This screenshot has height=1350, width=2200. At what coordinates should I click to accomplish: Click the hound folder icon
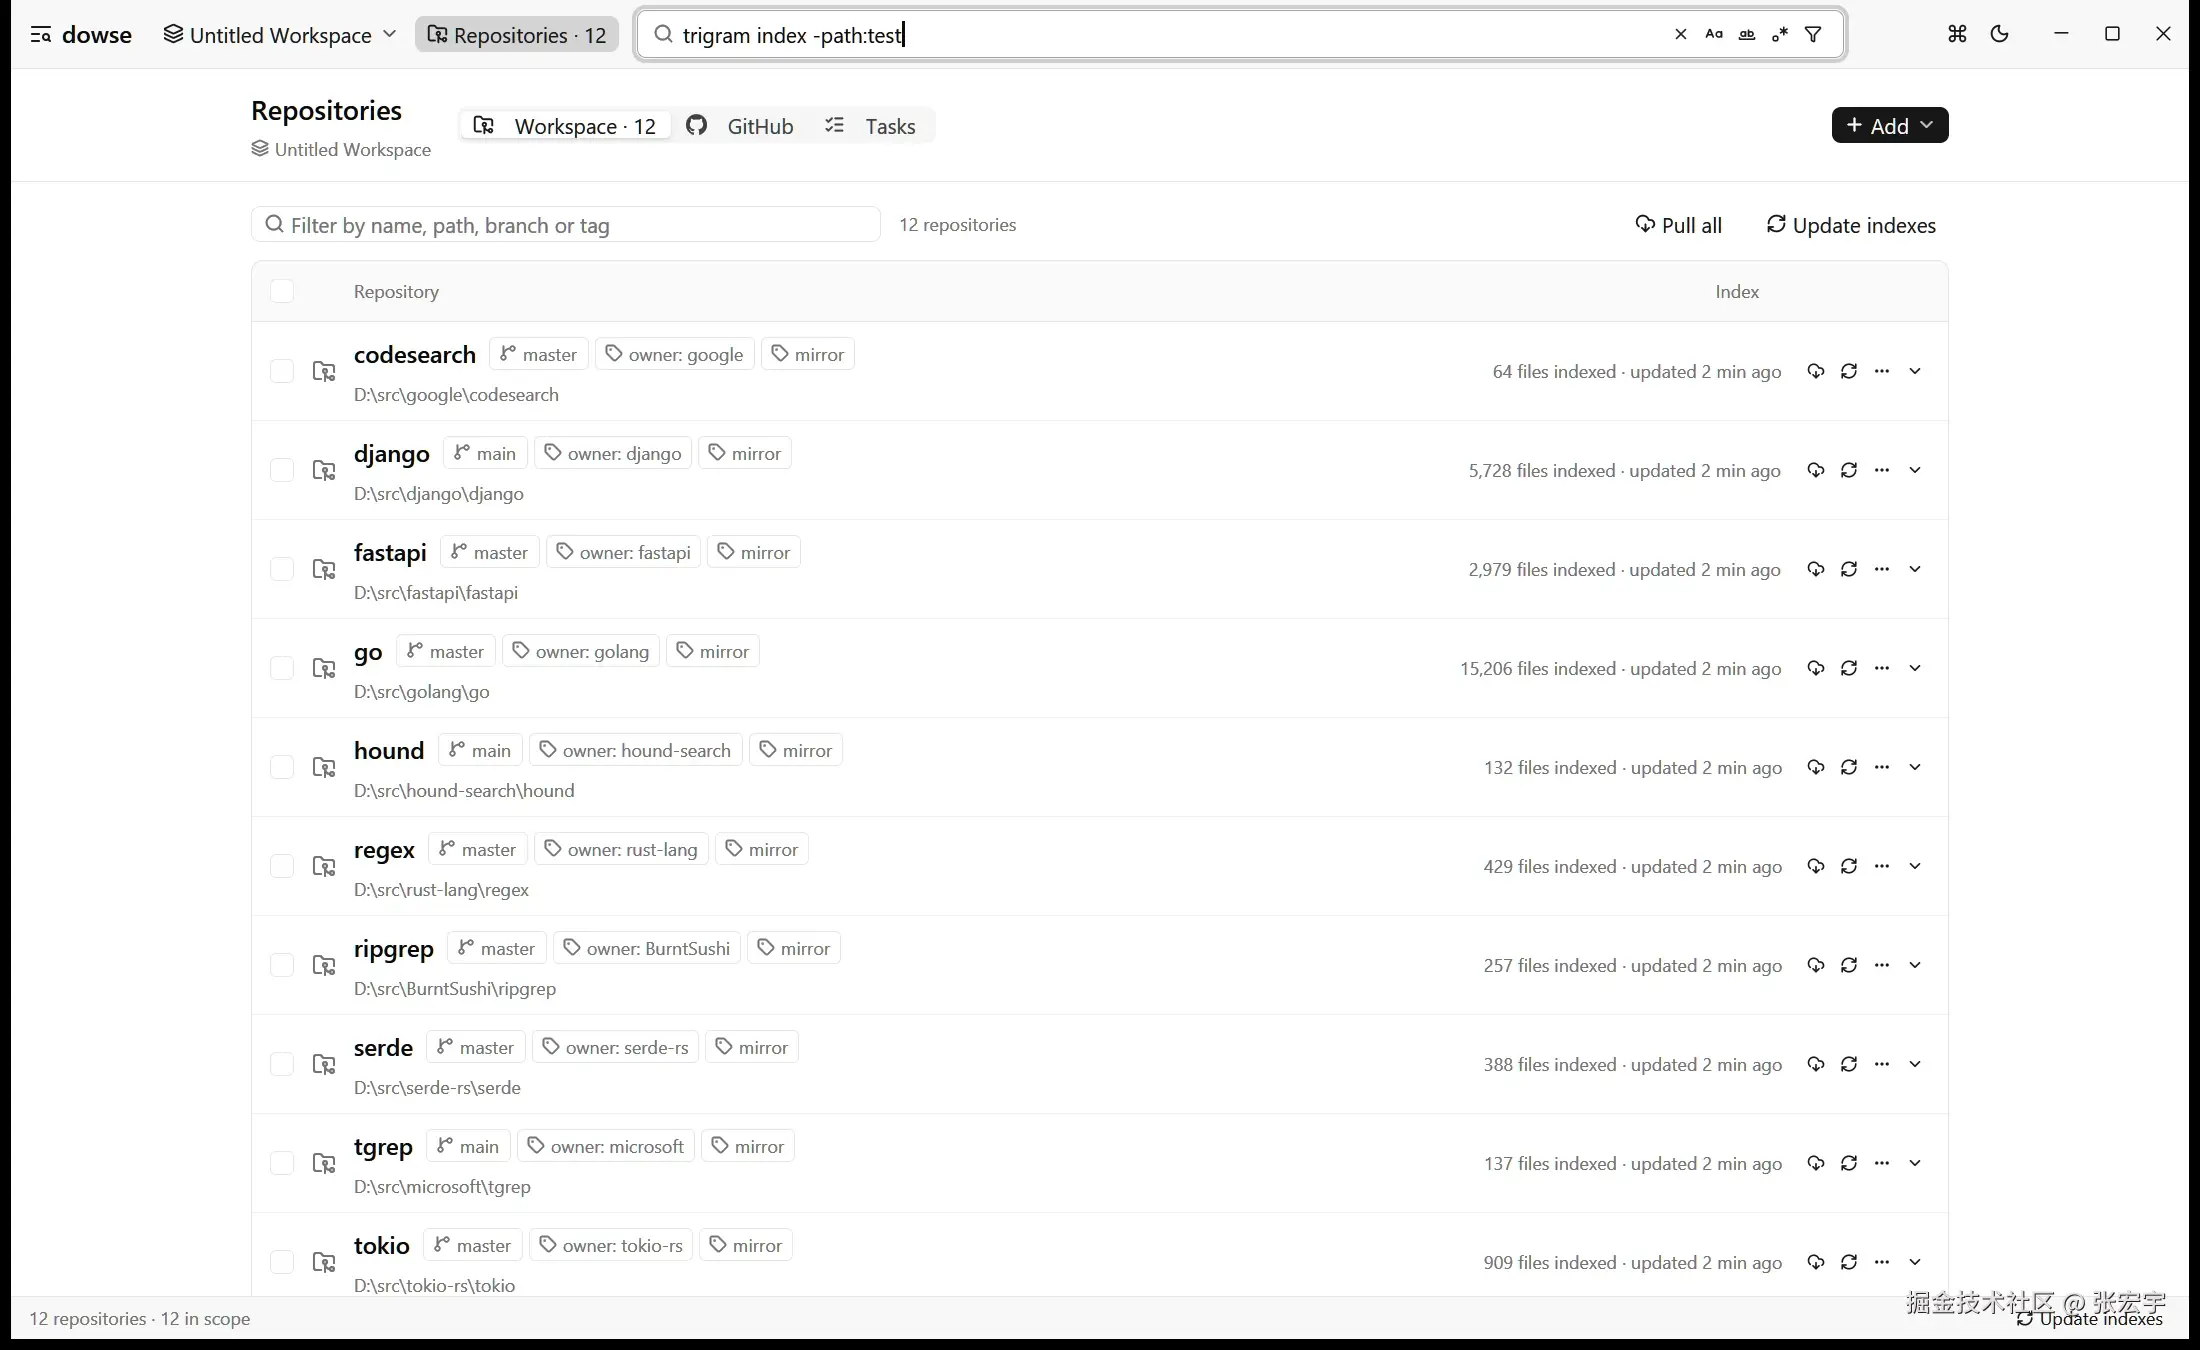coord(324,767)
